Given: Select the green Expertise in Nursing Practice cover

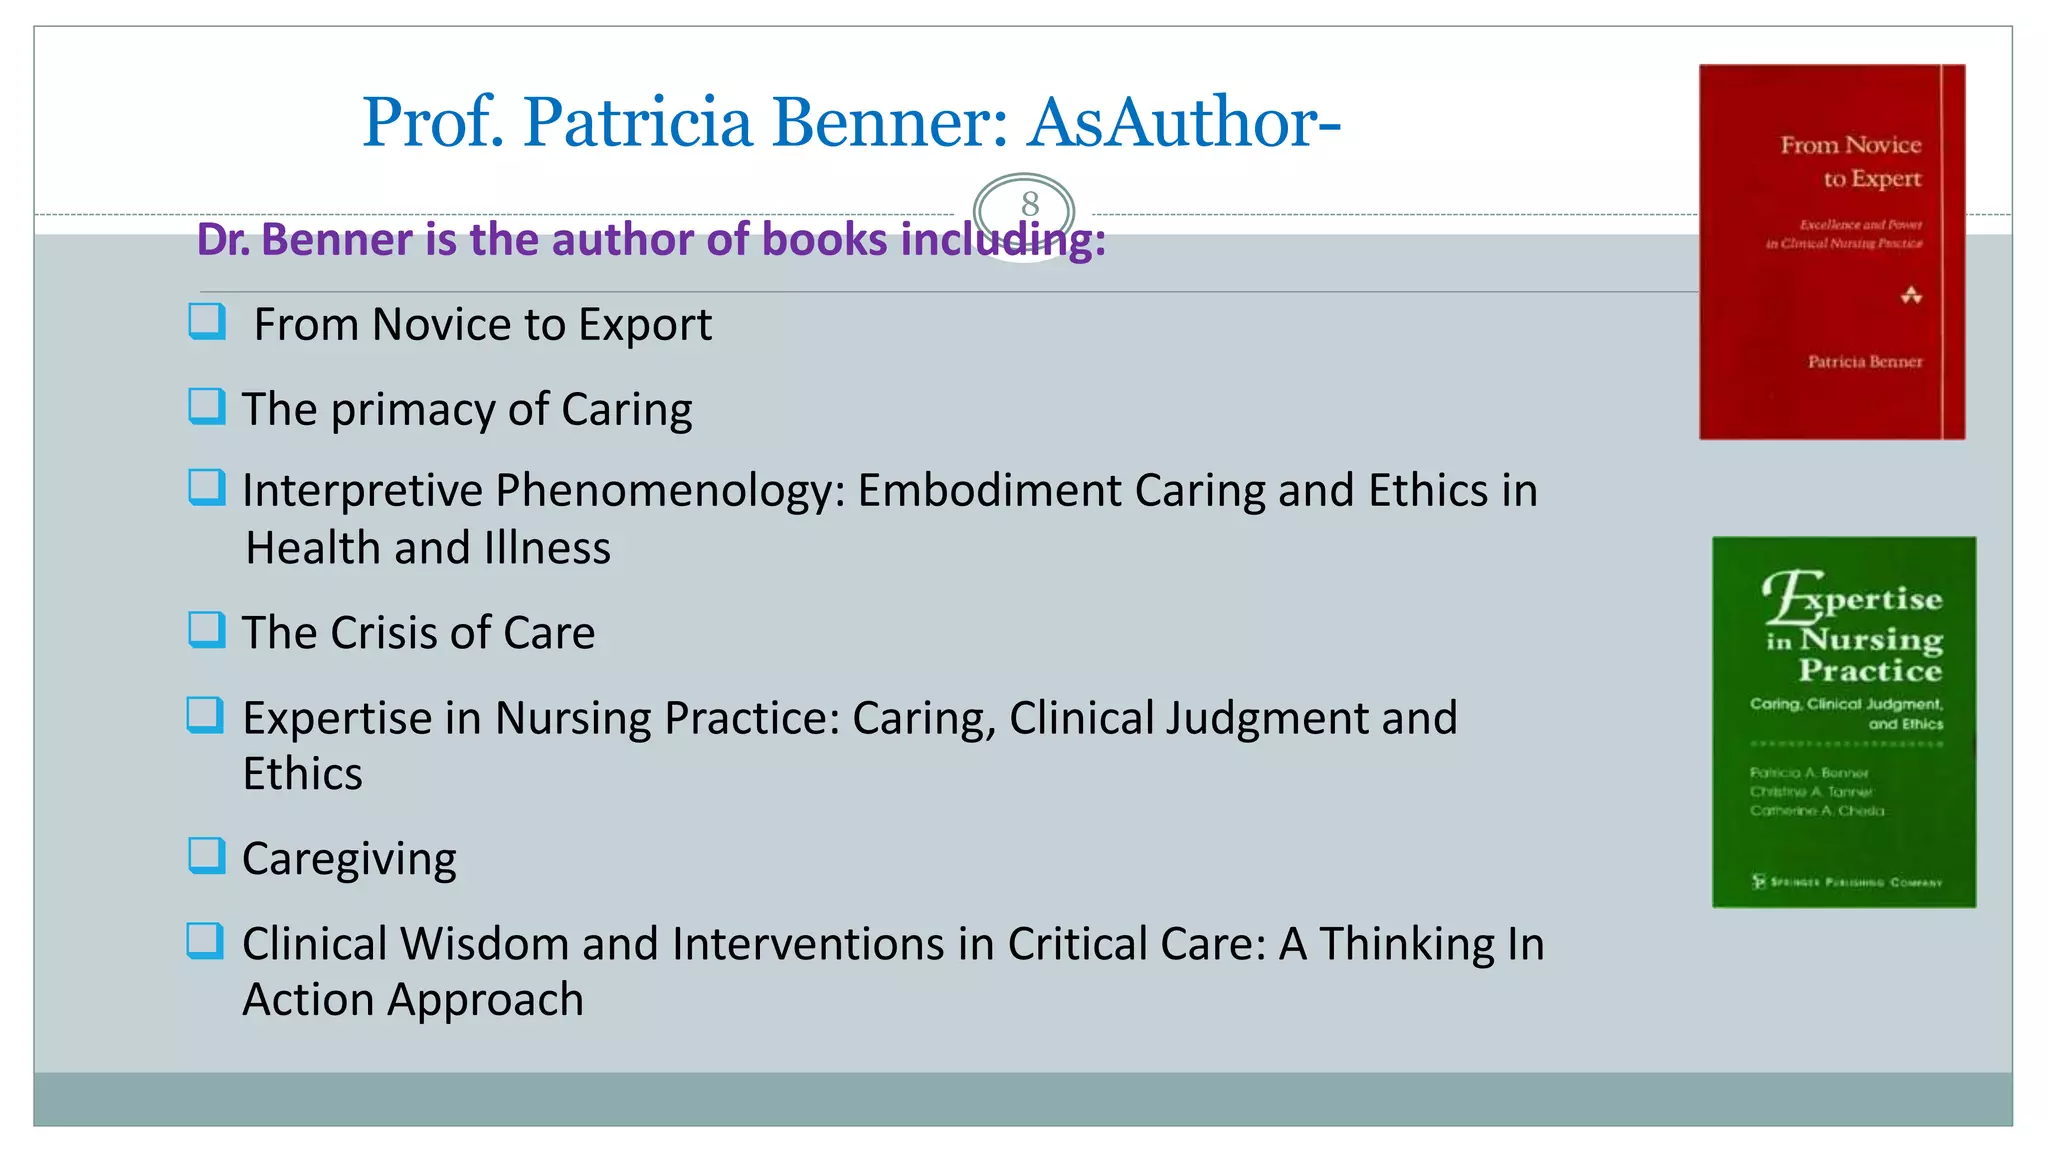Looking at the screenshot, I should click(1844, 722).
